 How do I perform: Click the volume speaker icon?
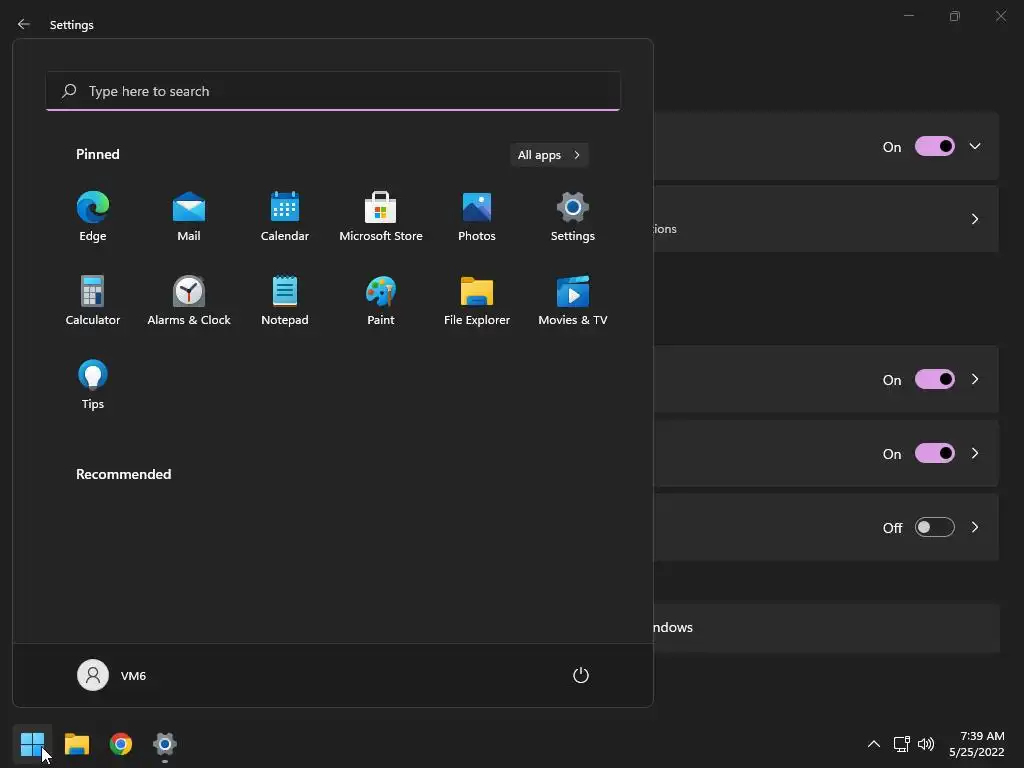click(x=926, y=744)
